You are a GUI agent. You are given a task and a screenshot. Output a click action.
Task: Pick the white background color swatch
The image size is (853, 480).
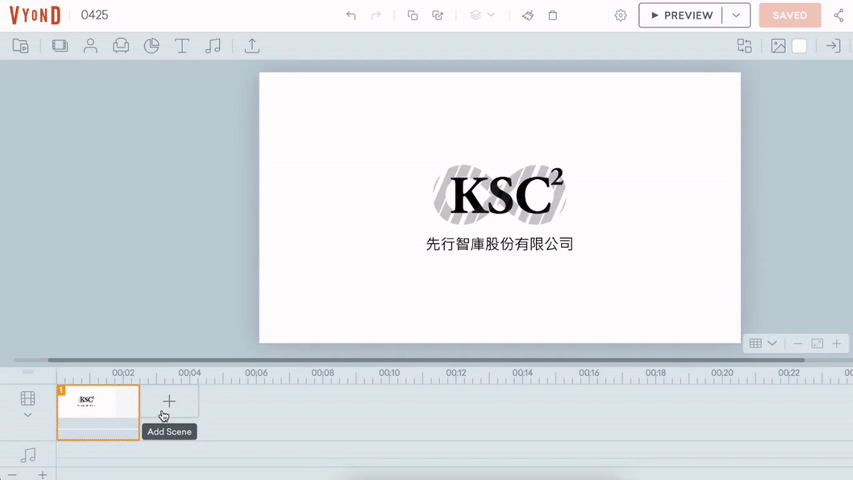coord(799,46)
